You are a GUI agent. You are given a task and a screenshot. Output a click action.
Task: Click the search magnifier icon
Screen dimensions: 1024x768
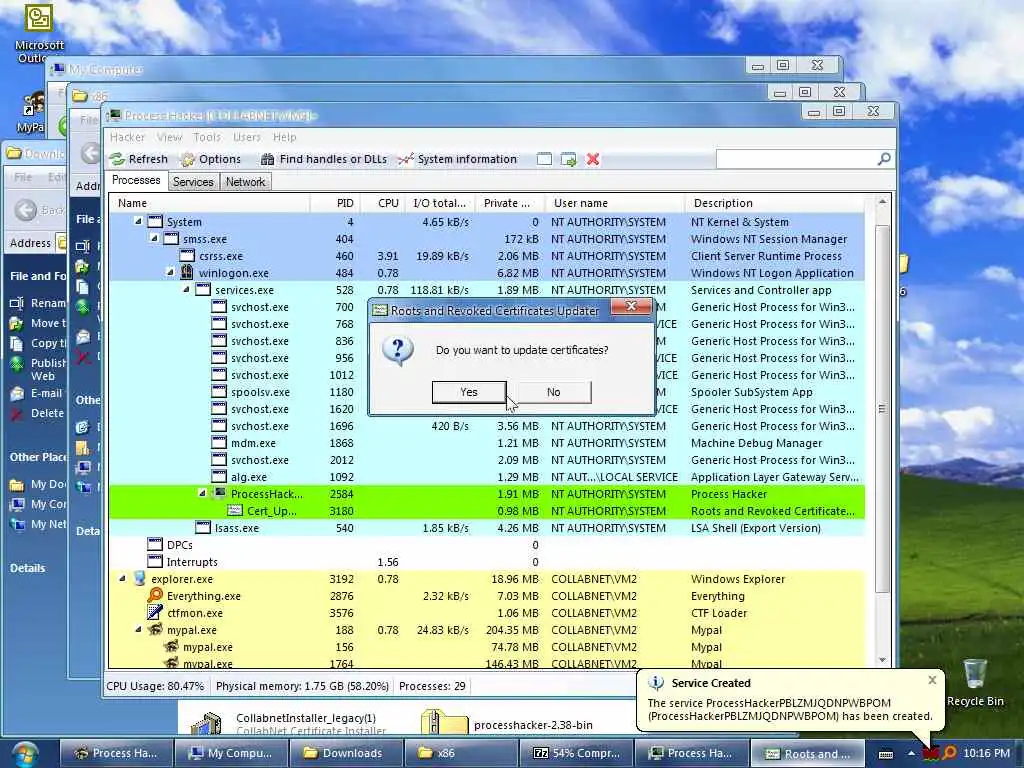pyautogui.click(x=884, y=159)
